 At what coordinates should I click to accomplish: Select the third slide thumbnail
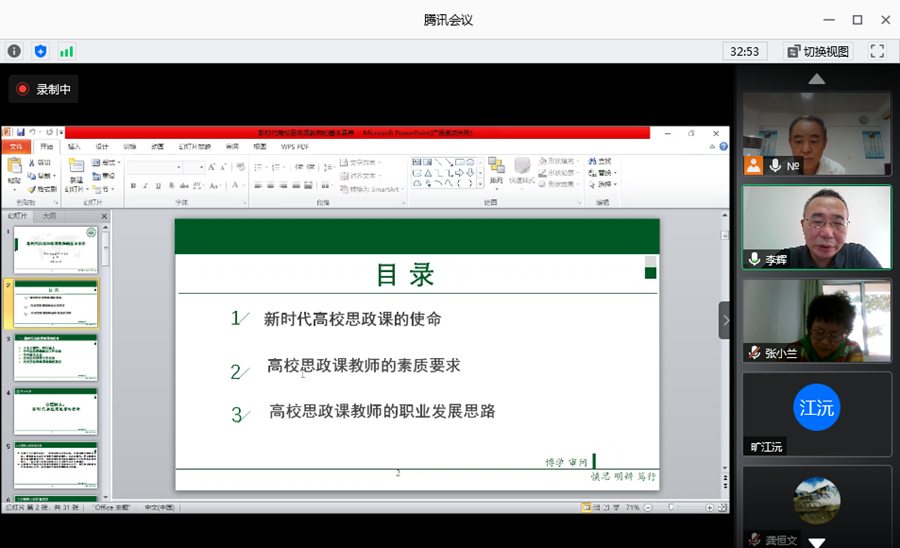coord(56,358)
